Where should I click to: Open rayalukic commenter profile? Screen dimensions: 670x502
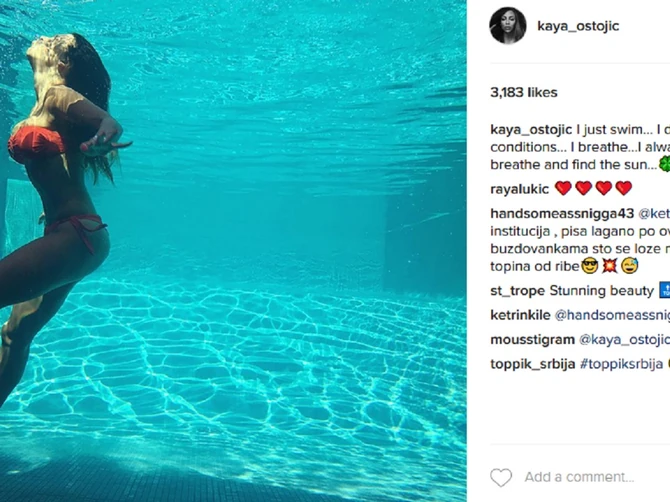[519, 189]
